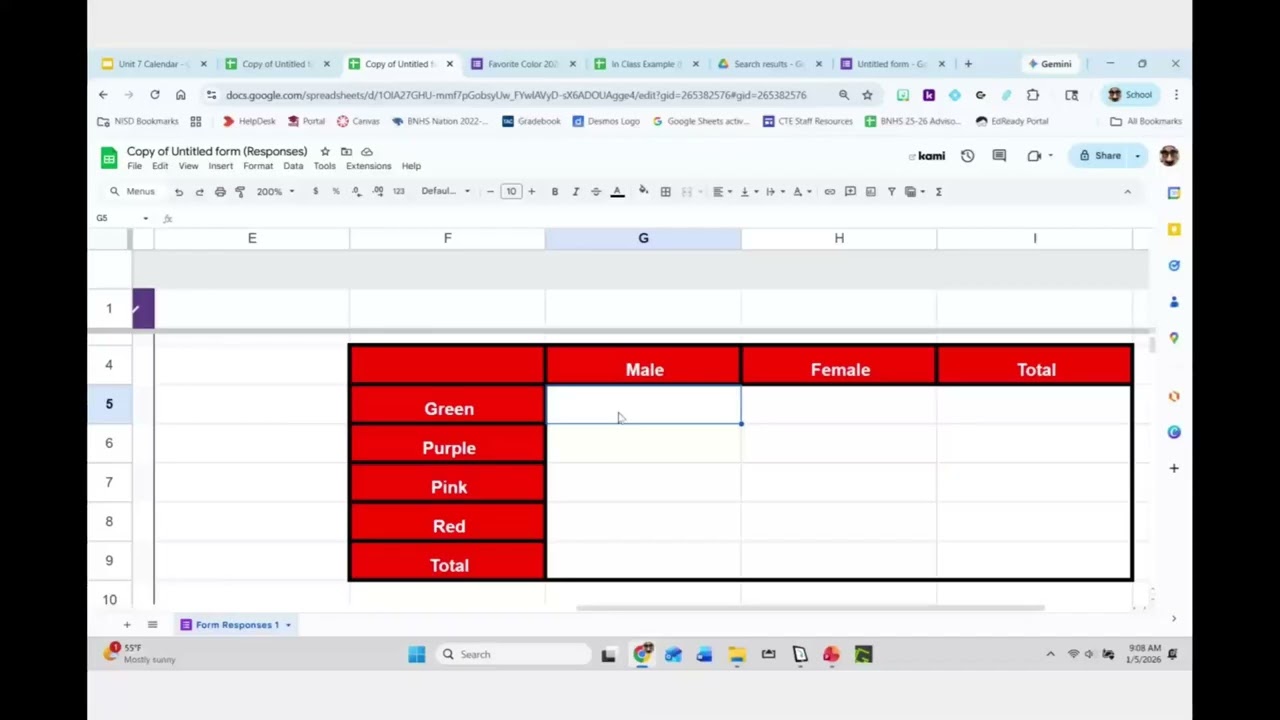Click the Insert chart icon
Screen dimensions: 1280x720
click(x=870, y=191)
